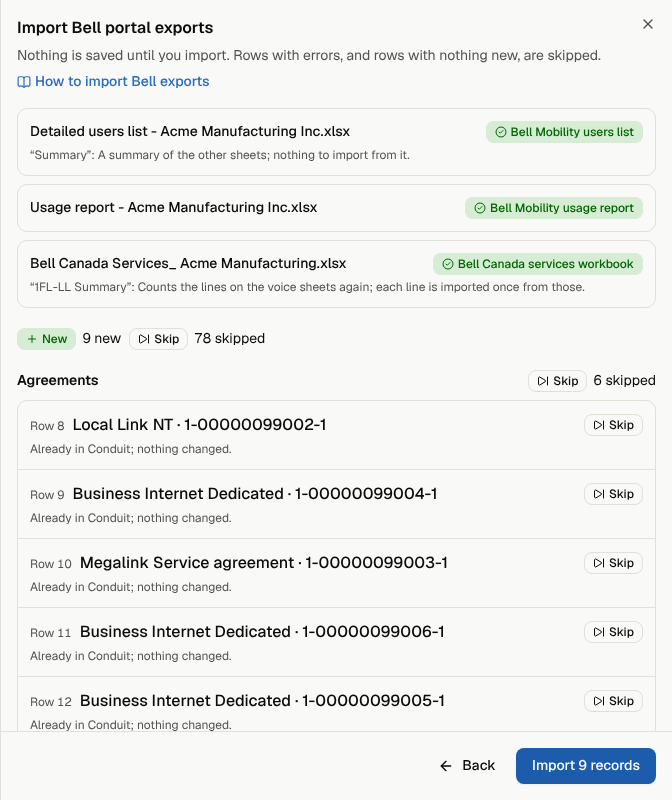Select Business Internet Dedicated · 1-00000099004-1 row
The width and height of the screenshot is (672, 800).
pos(336,504)
